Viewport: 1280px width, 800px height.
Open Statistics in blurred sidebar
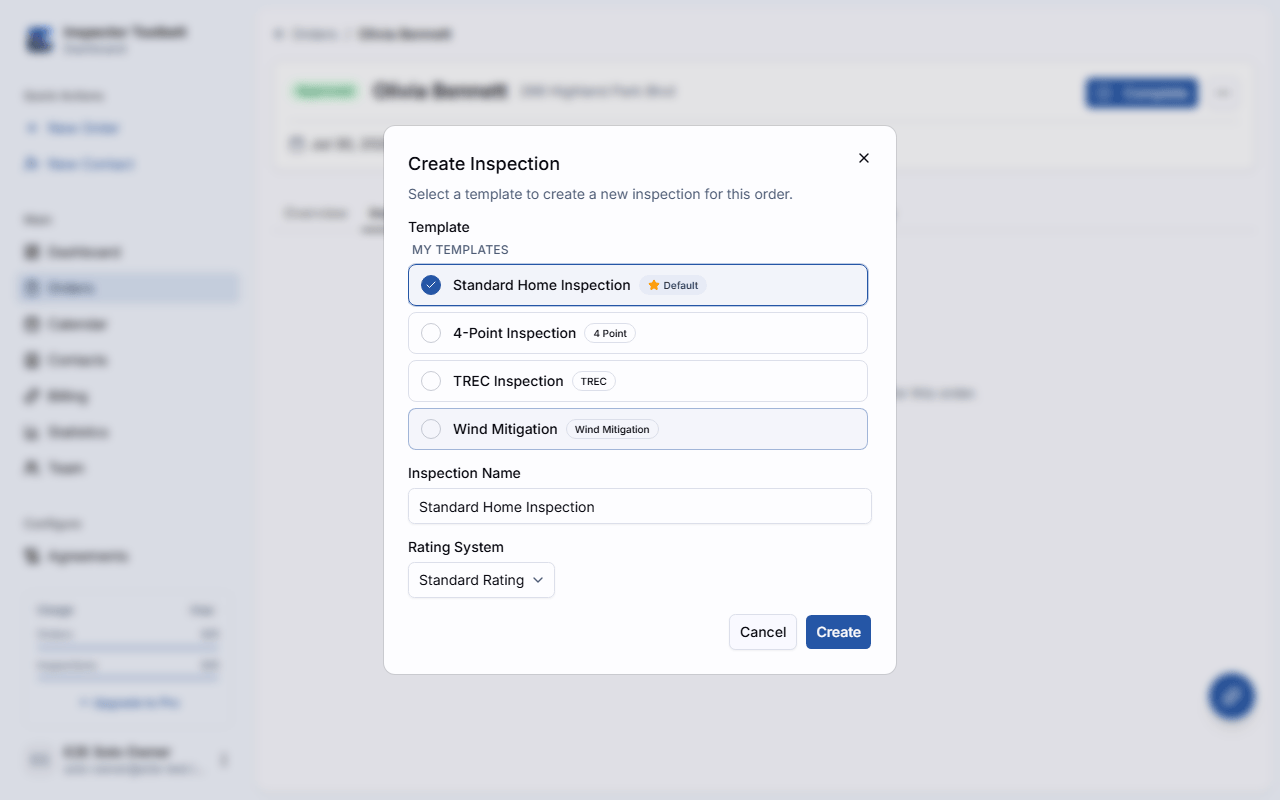coord(130,432)
